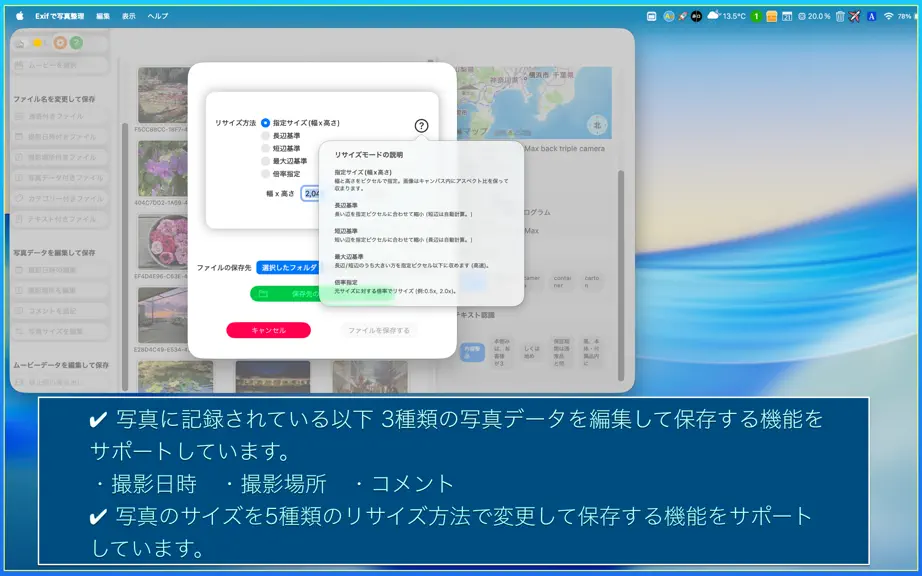
Task: Select the 404C7D02 purple flowers thumbnail
Action: tap(163, 169)
